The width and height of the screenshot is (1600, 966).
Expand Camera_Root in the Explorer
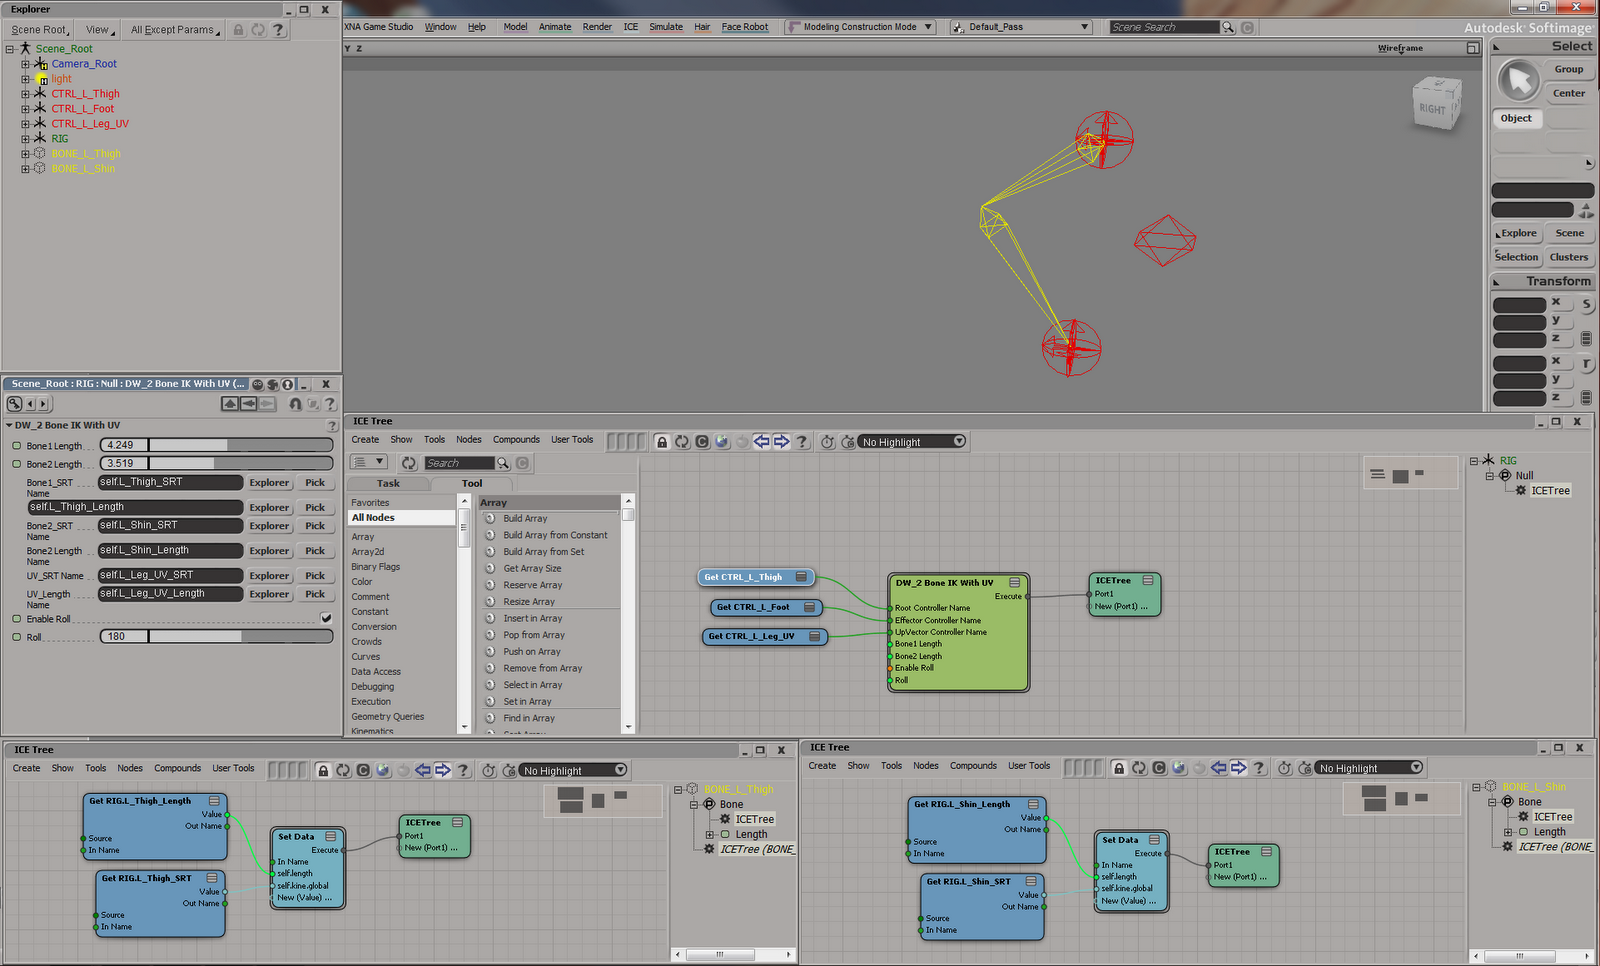tap(26, 64)
